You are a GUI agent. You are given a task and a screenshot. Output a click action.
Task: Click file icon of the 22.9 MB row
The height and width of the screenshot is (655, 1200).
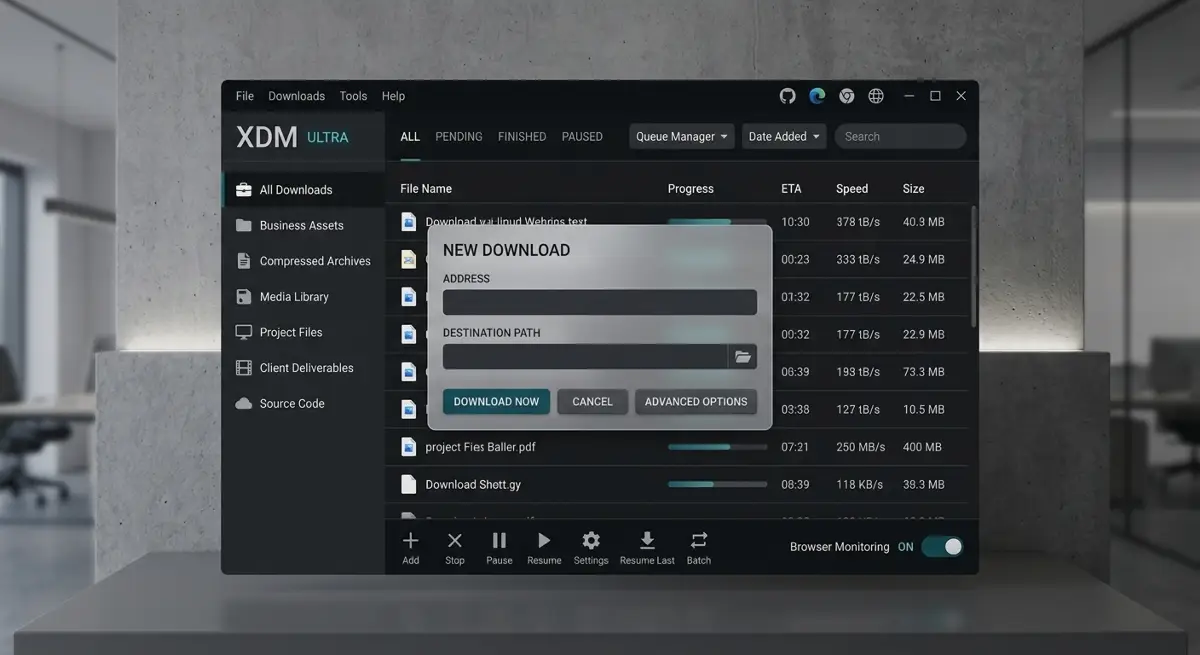coord(408,334)
